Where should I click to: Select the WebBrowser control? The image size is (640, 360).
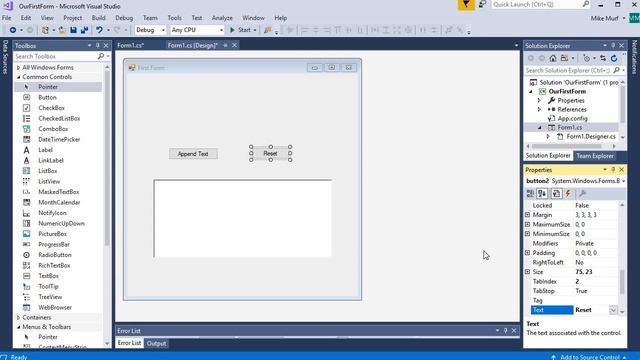point(55,307)
